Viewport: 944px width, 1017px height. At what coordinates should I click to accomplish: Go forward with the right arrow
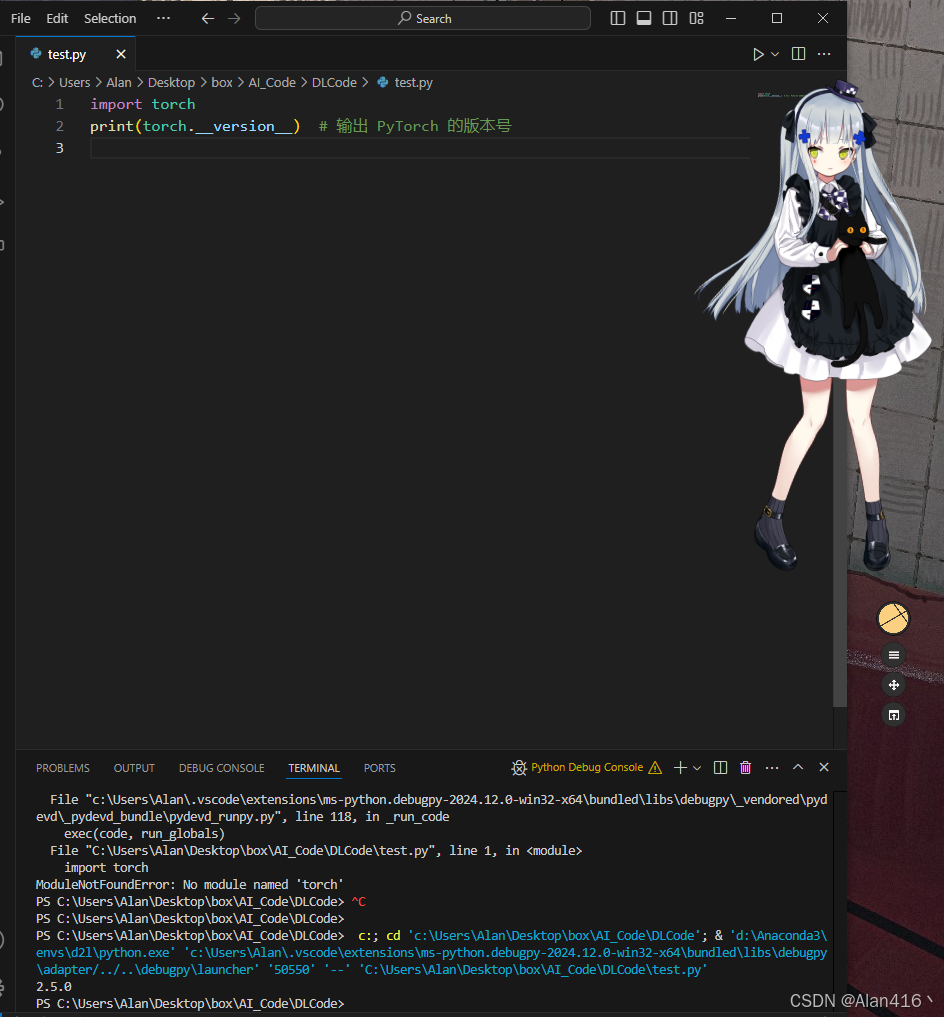(x=234, y=18)
